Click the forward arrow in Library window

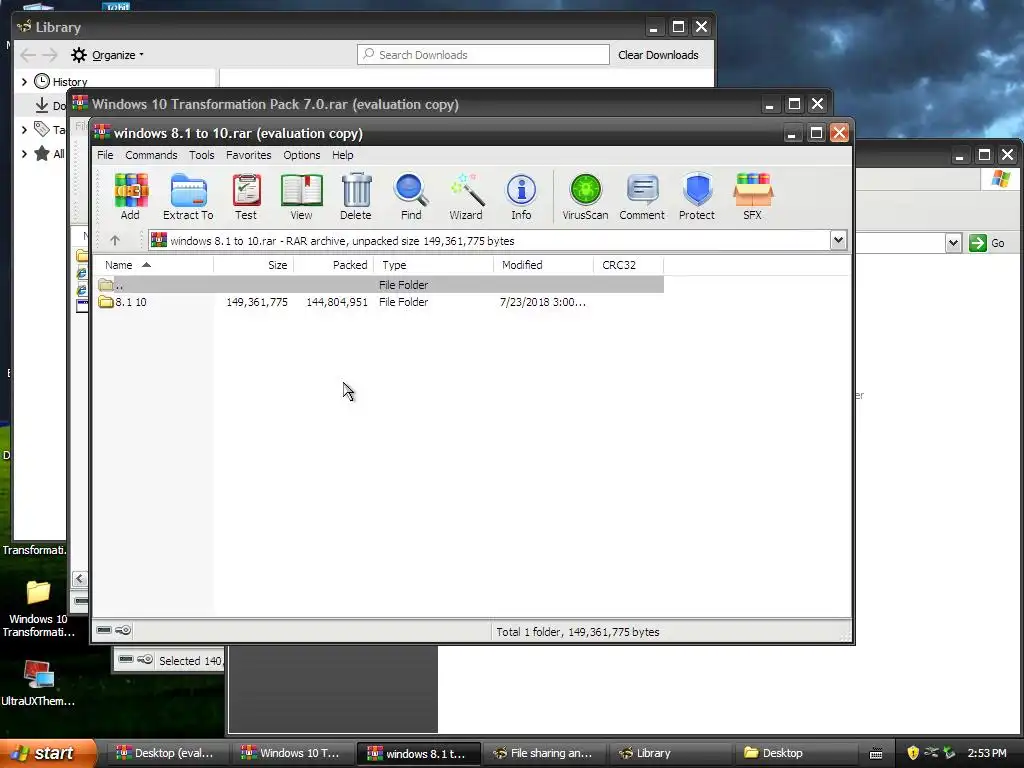tap(50, 55)
